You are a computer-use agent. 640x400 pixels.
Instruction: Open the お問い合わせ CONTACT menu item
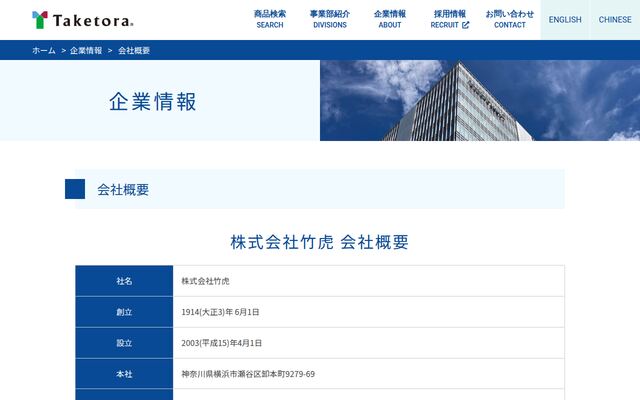coord(510,19)
